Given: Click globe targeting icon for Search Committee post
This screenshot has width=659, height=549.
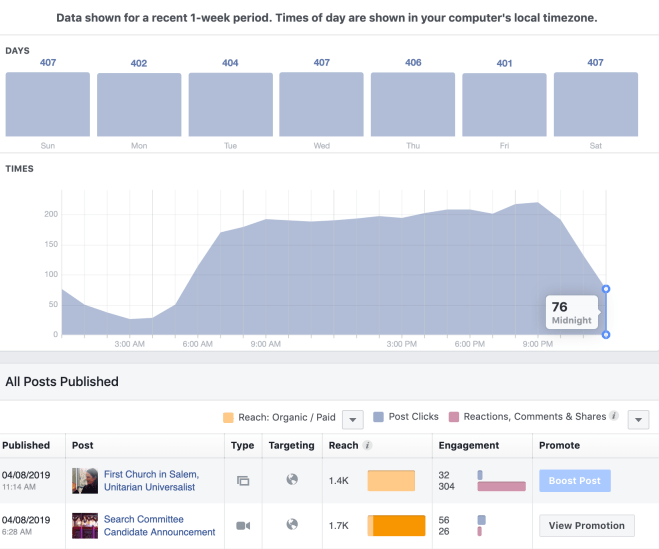Looking at the screenshot, I should tap(292, 524).
